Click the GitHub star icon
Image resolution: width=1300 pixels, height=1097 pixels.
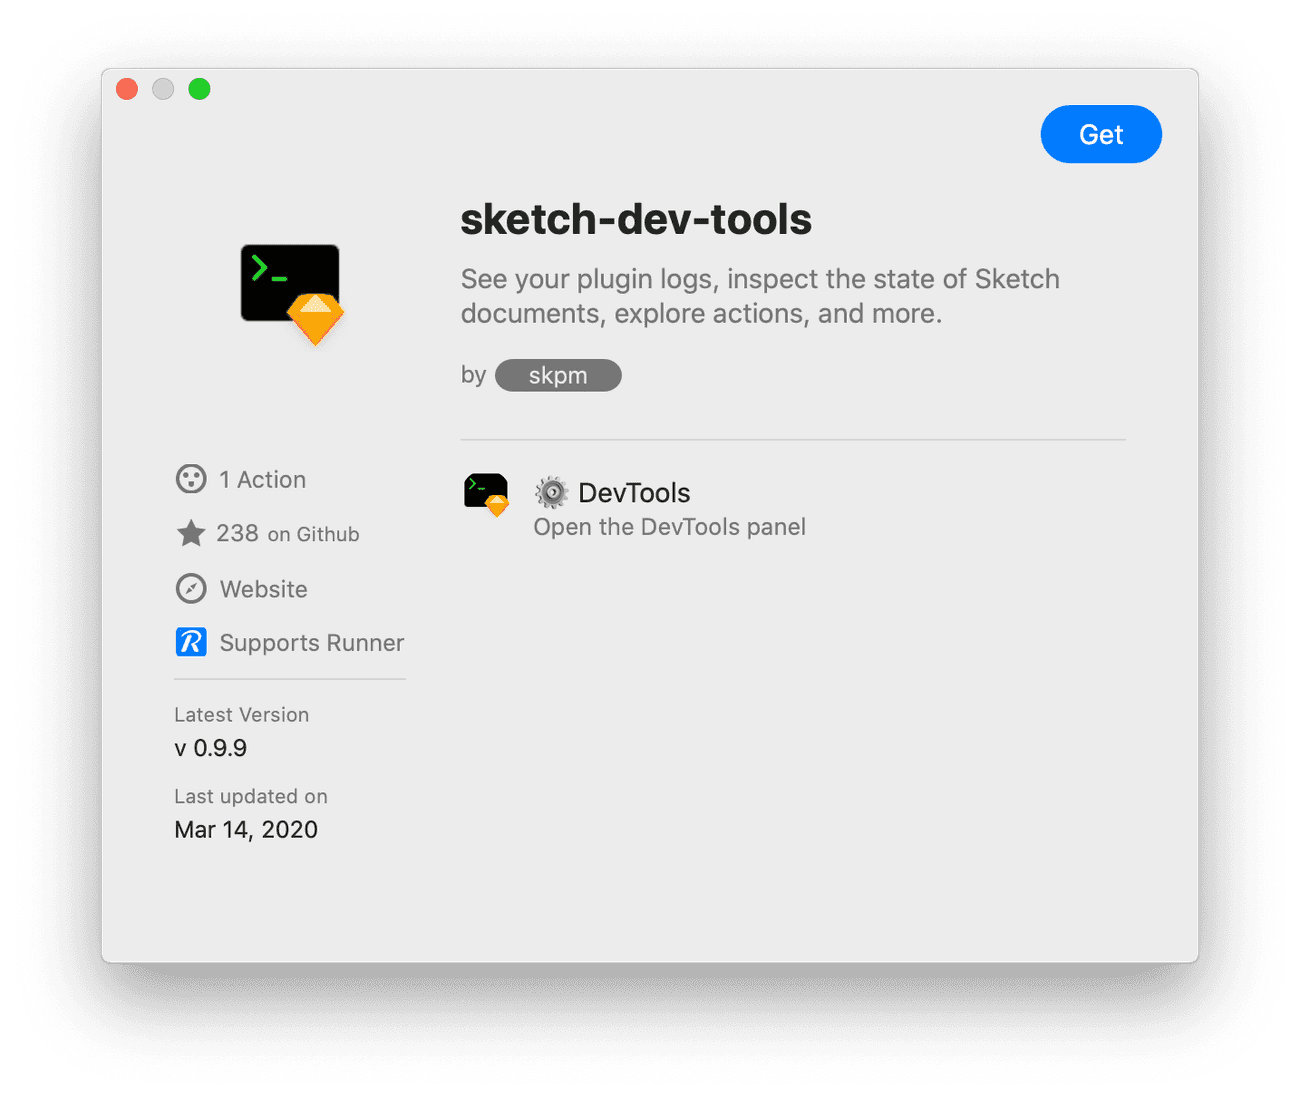190,534
